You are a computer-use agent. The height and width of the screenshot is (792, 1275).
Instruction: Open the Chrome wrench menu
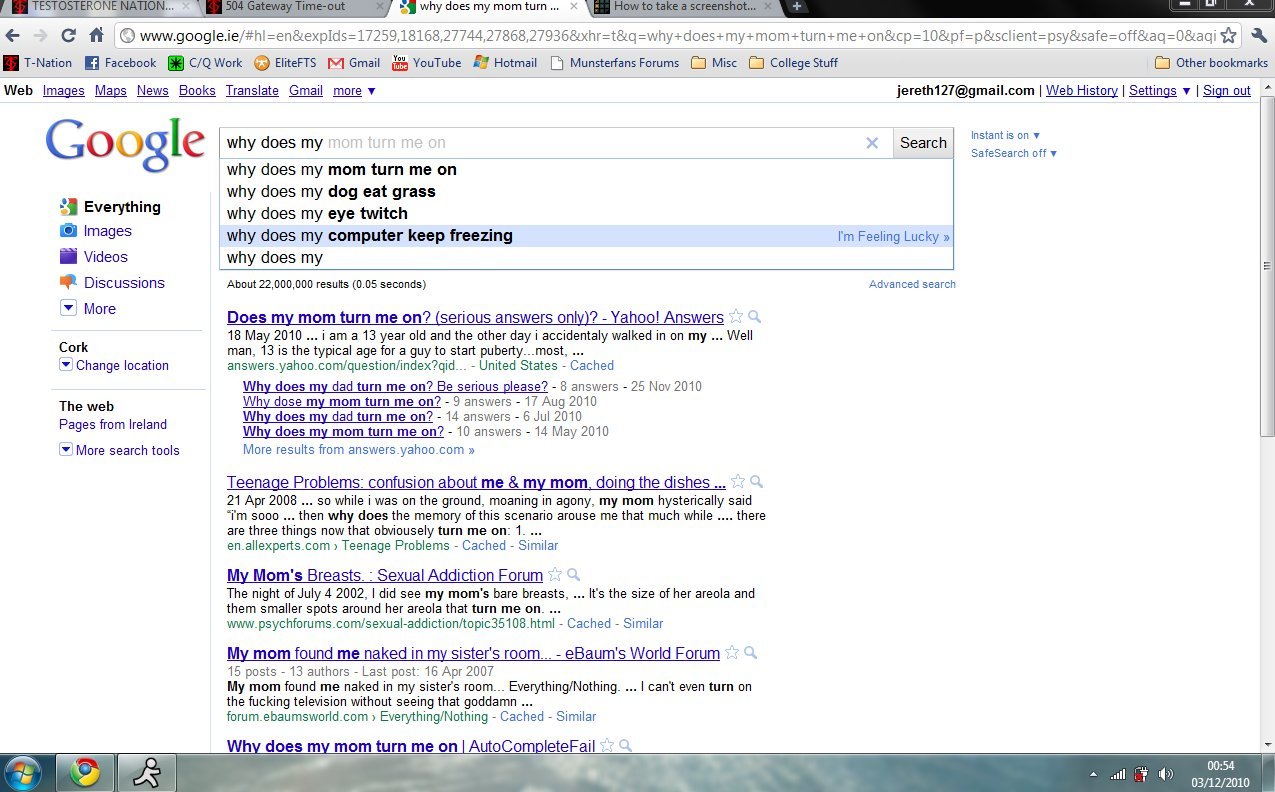[1259, 36]
